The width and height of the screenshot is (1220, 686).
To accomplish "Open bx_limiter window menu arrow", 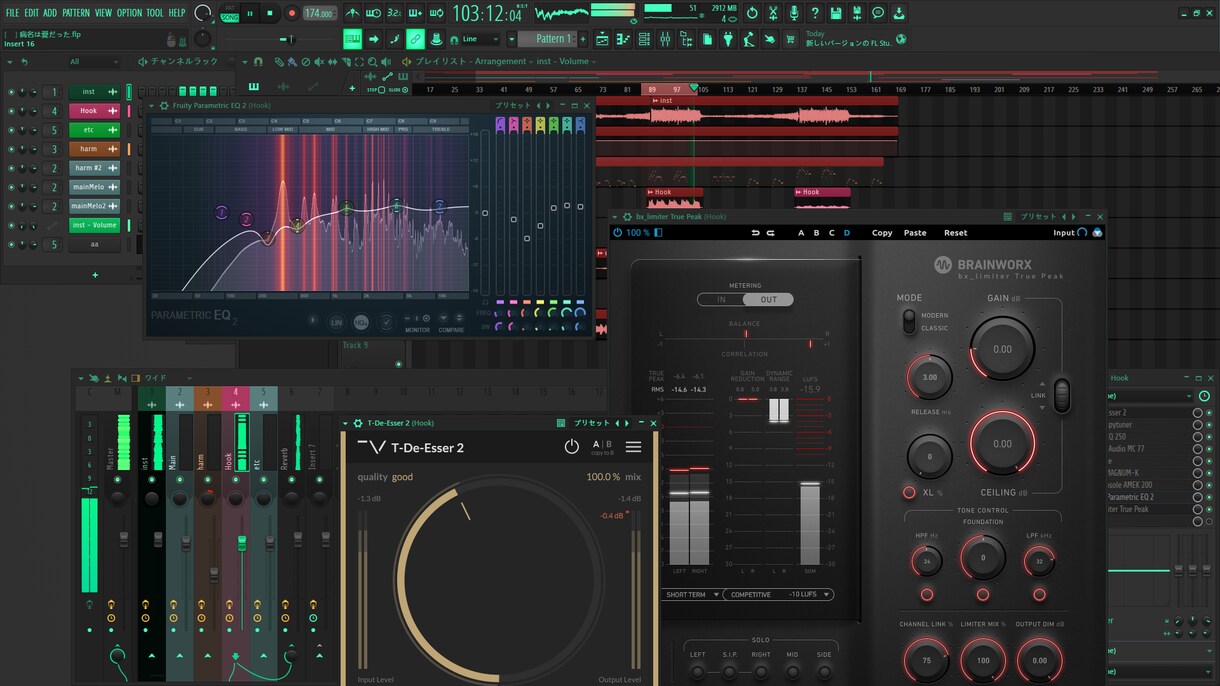I will (617, 216).
